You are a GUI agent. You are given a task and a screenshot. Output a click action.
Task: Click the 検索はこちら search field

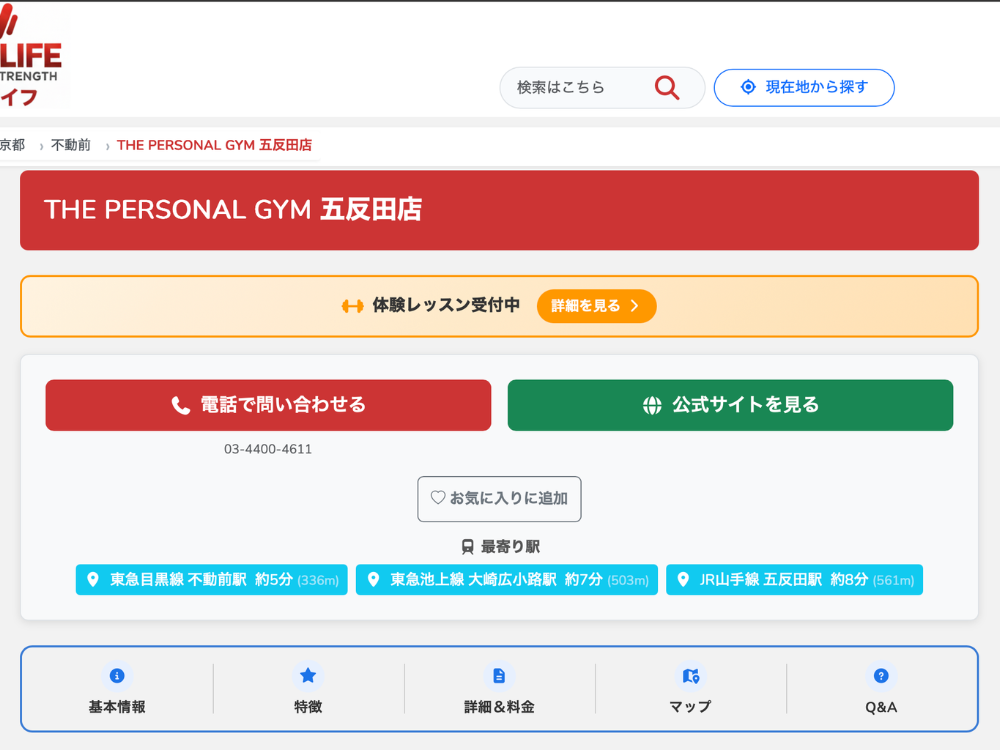point(601,87)
